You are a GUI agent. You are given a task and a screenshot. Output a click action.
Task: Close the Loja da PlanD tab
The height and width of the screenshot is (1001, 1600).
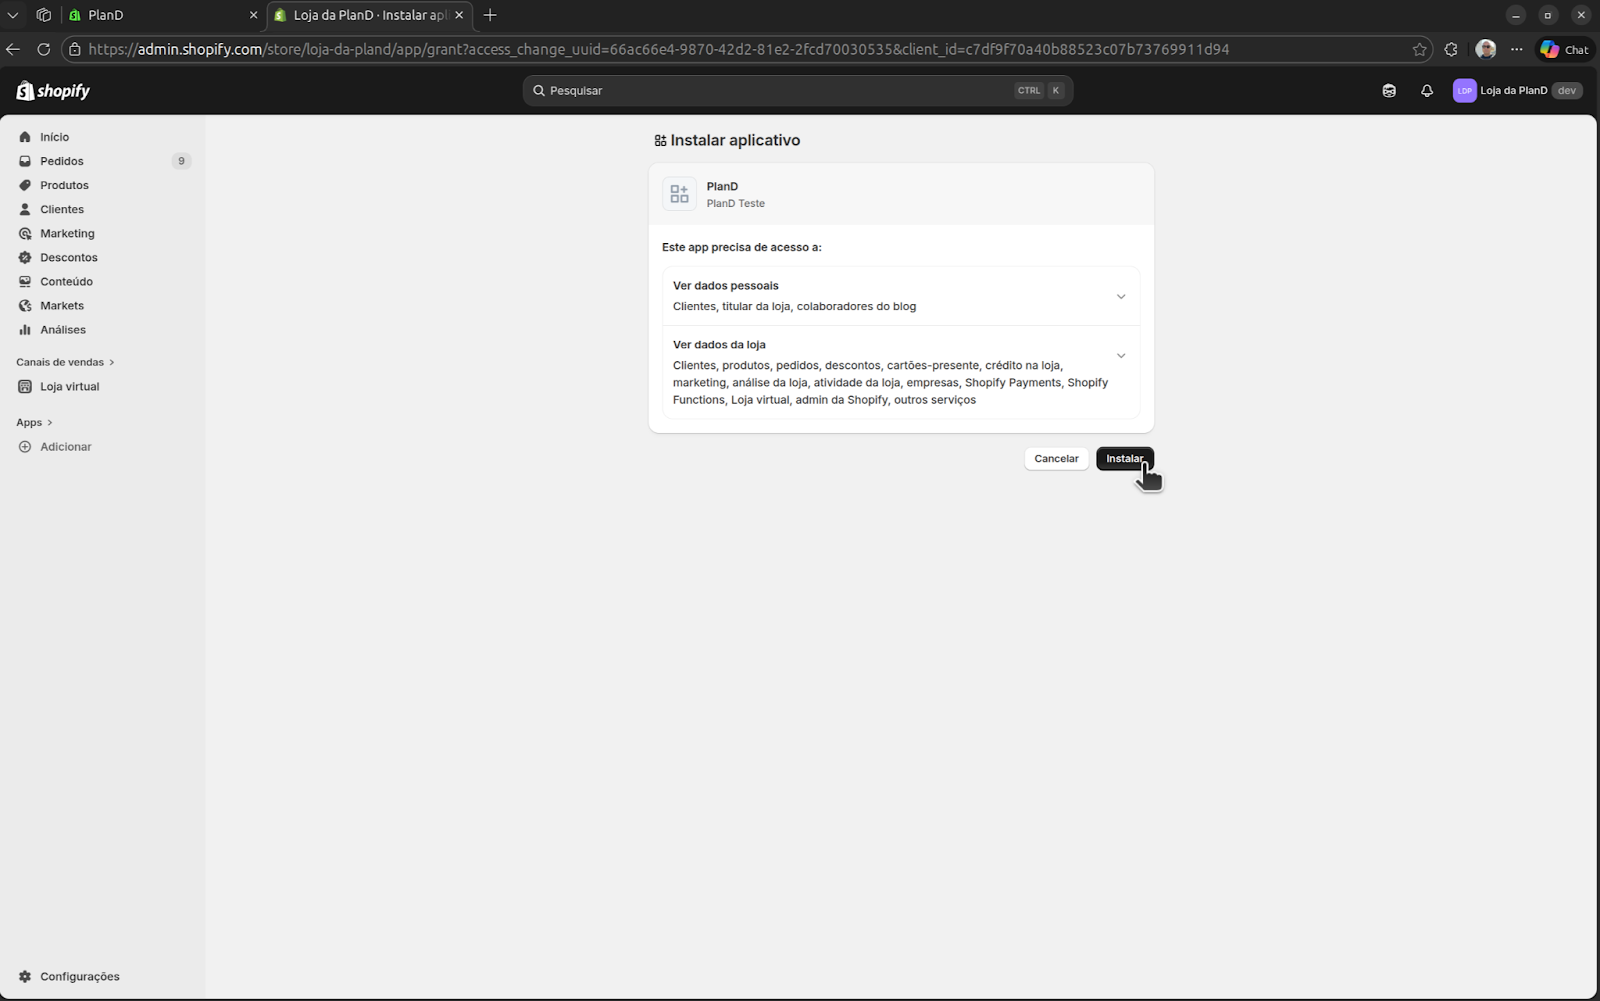coord(459,15)
